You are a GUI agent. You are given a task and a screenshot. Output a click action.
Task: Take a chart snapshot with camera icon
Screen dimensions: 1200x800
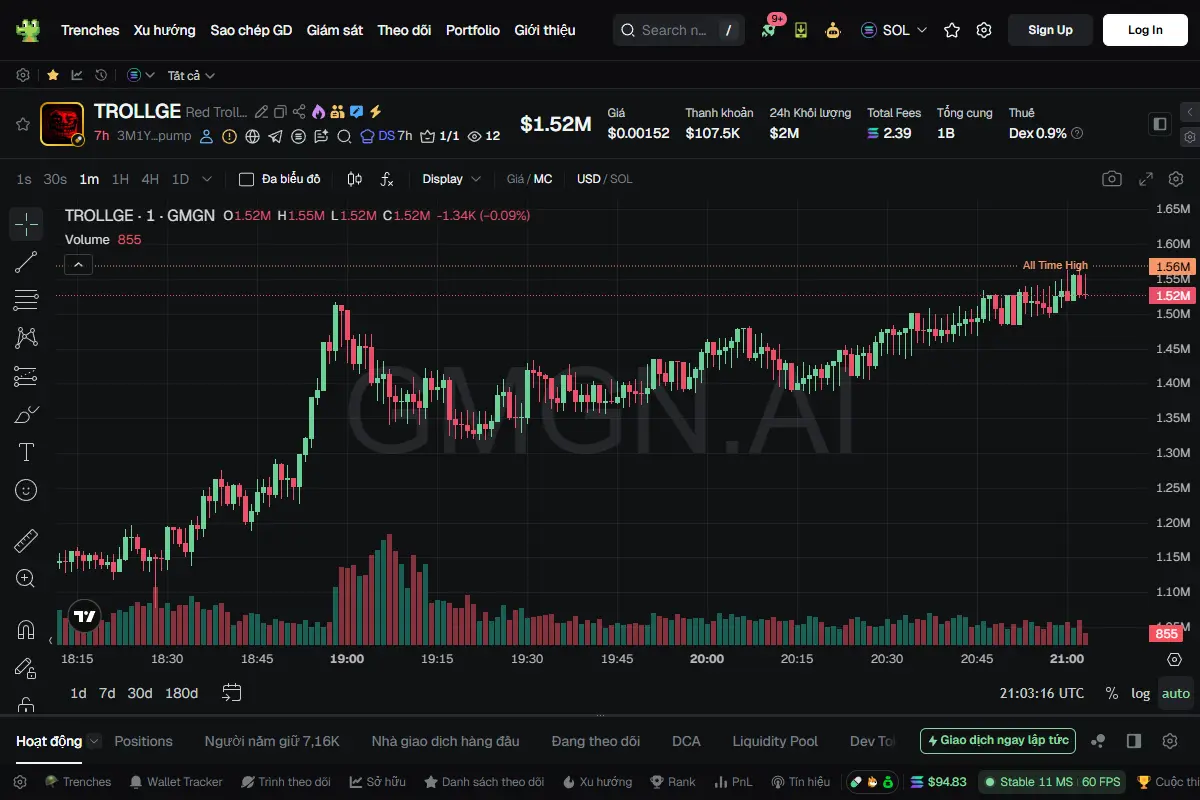1111,179
